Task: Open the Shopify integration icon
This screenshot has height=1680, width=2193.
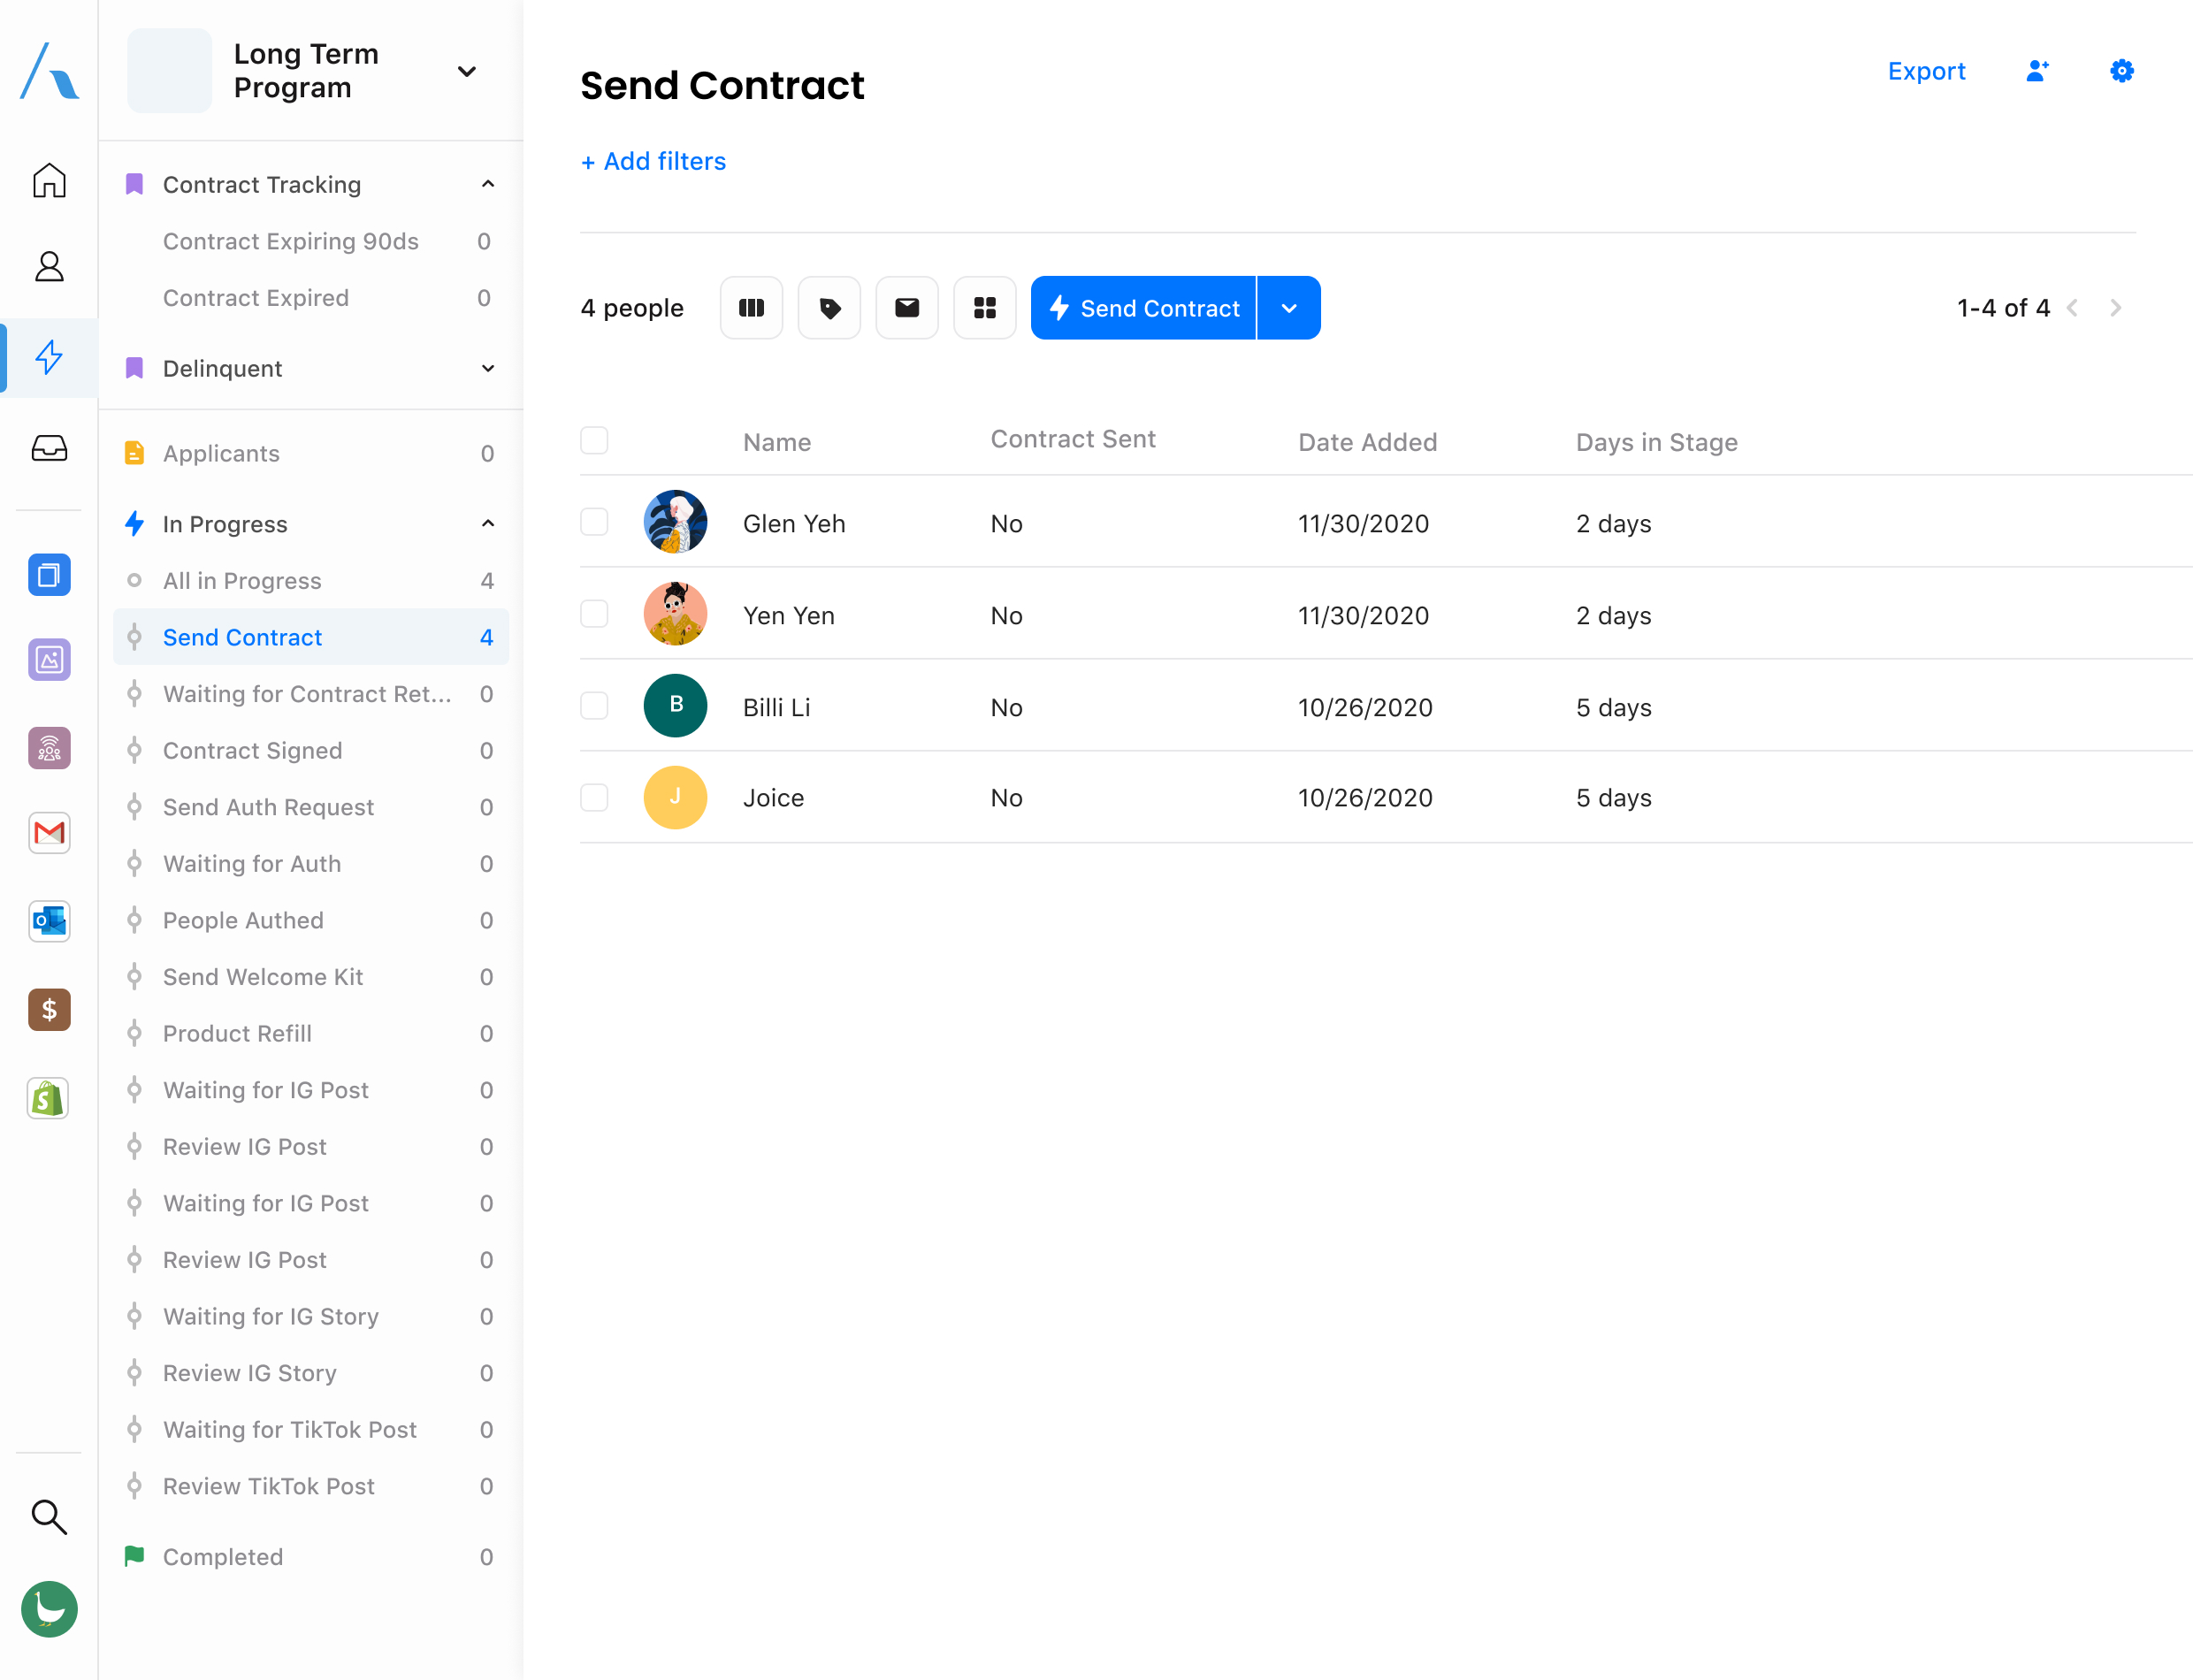Action: (49, 1098)
